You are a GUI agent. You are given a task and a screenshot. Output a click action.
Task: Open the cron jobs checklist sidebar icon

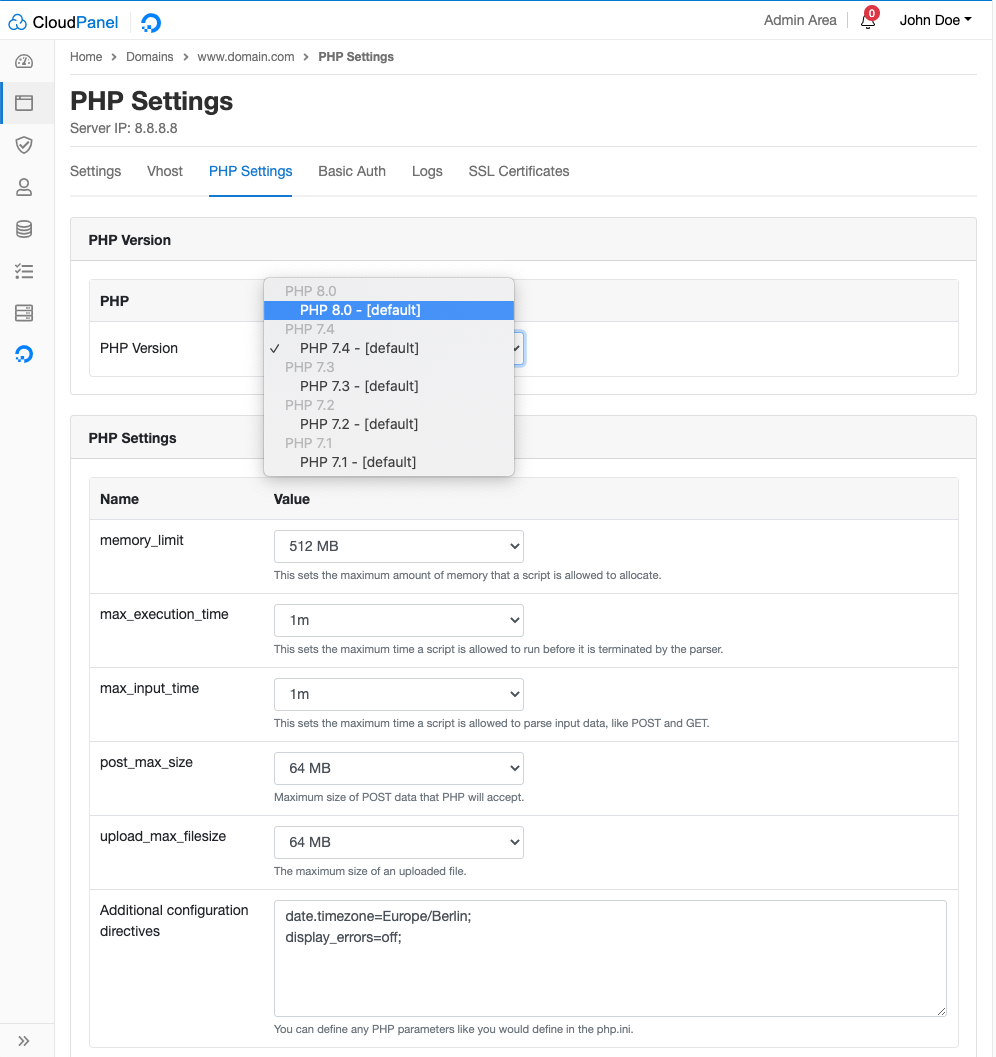pyautogui.click(x=24, y=271)
